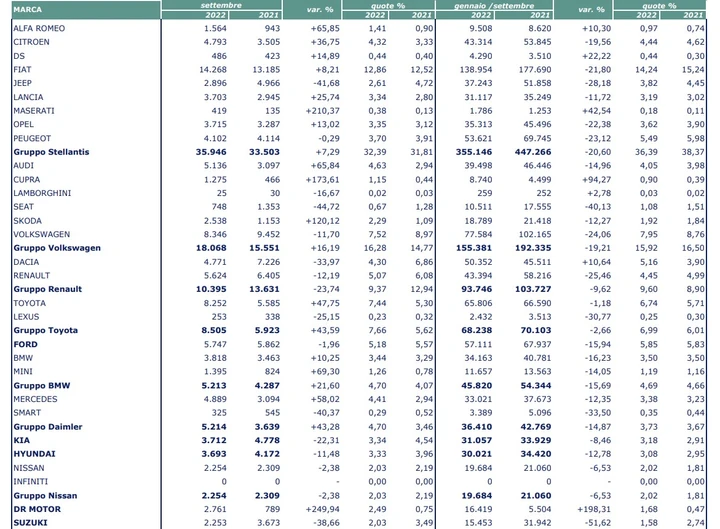Click the gennaio/settembre column group header
720x529 pixels.
(494, 6)
